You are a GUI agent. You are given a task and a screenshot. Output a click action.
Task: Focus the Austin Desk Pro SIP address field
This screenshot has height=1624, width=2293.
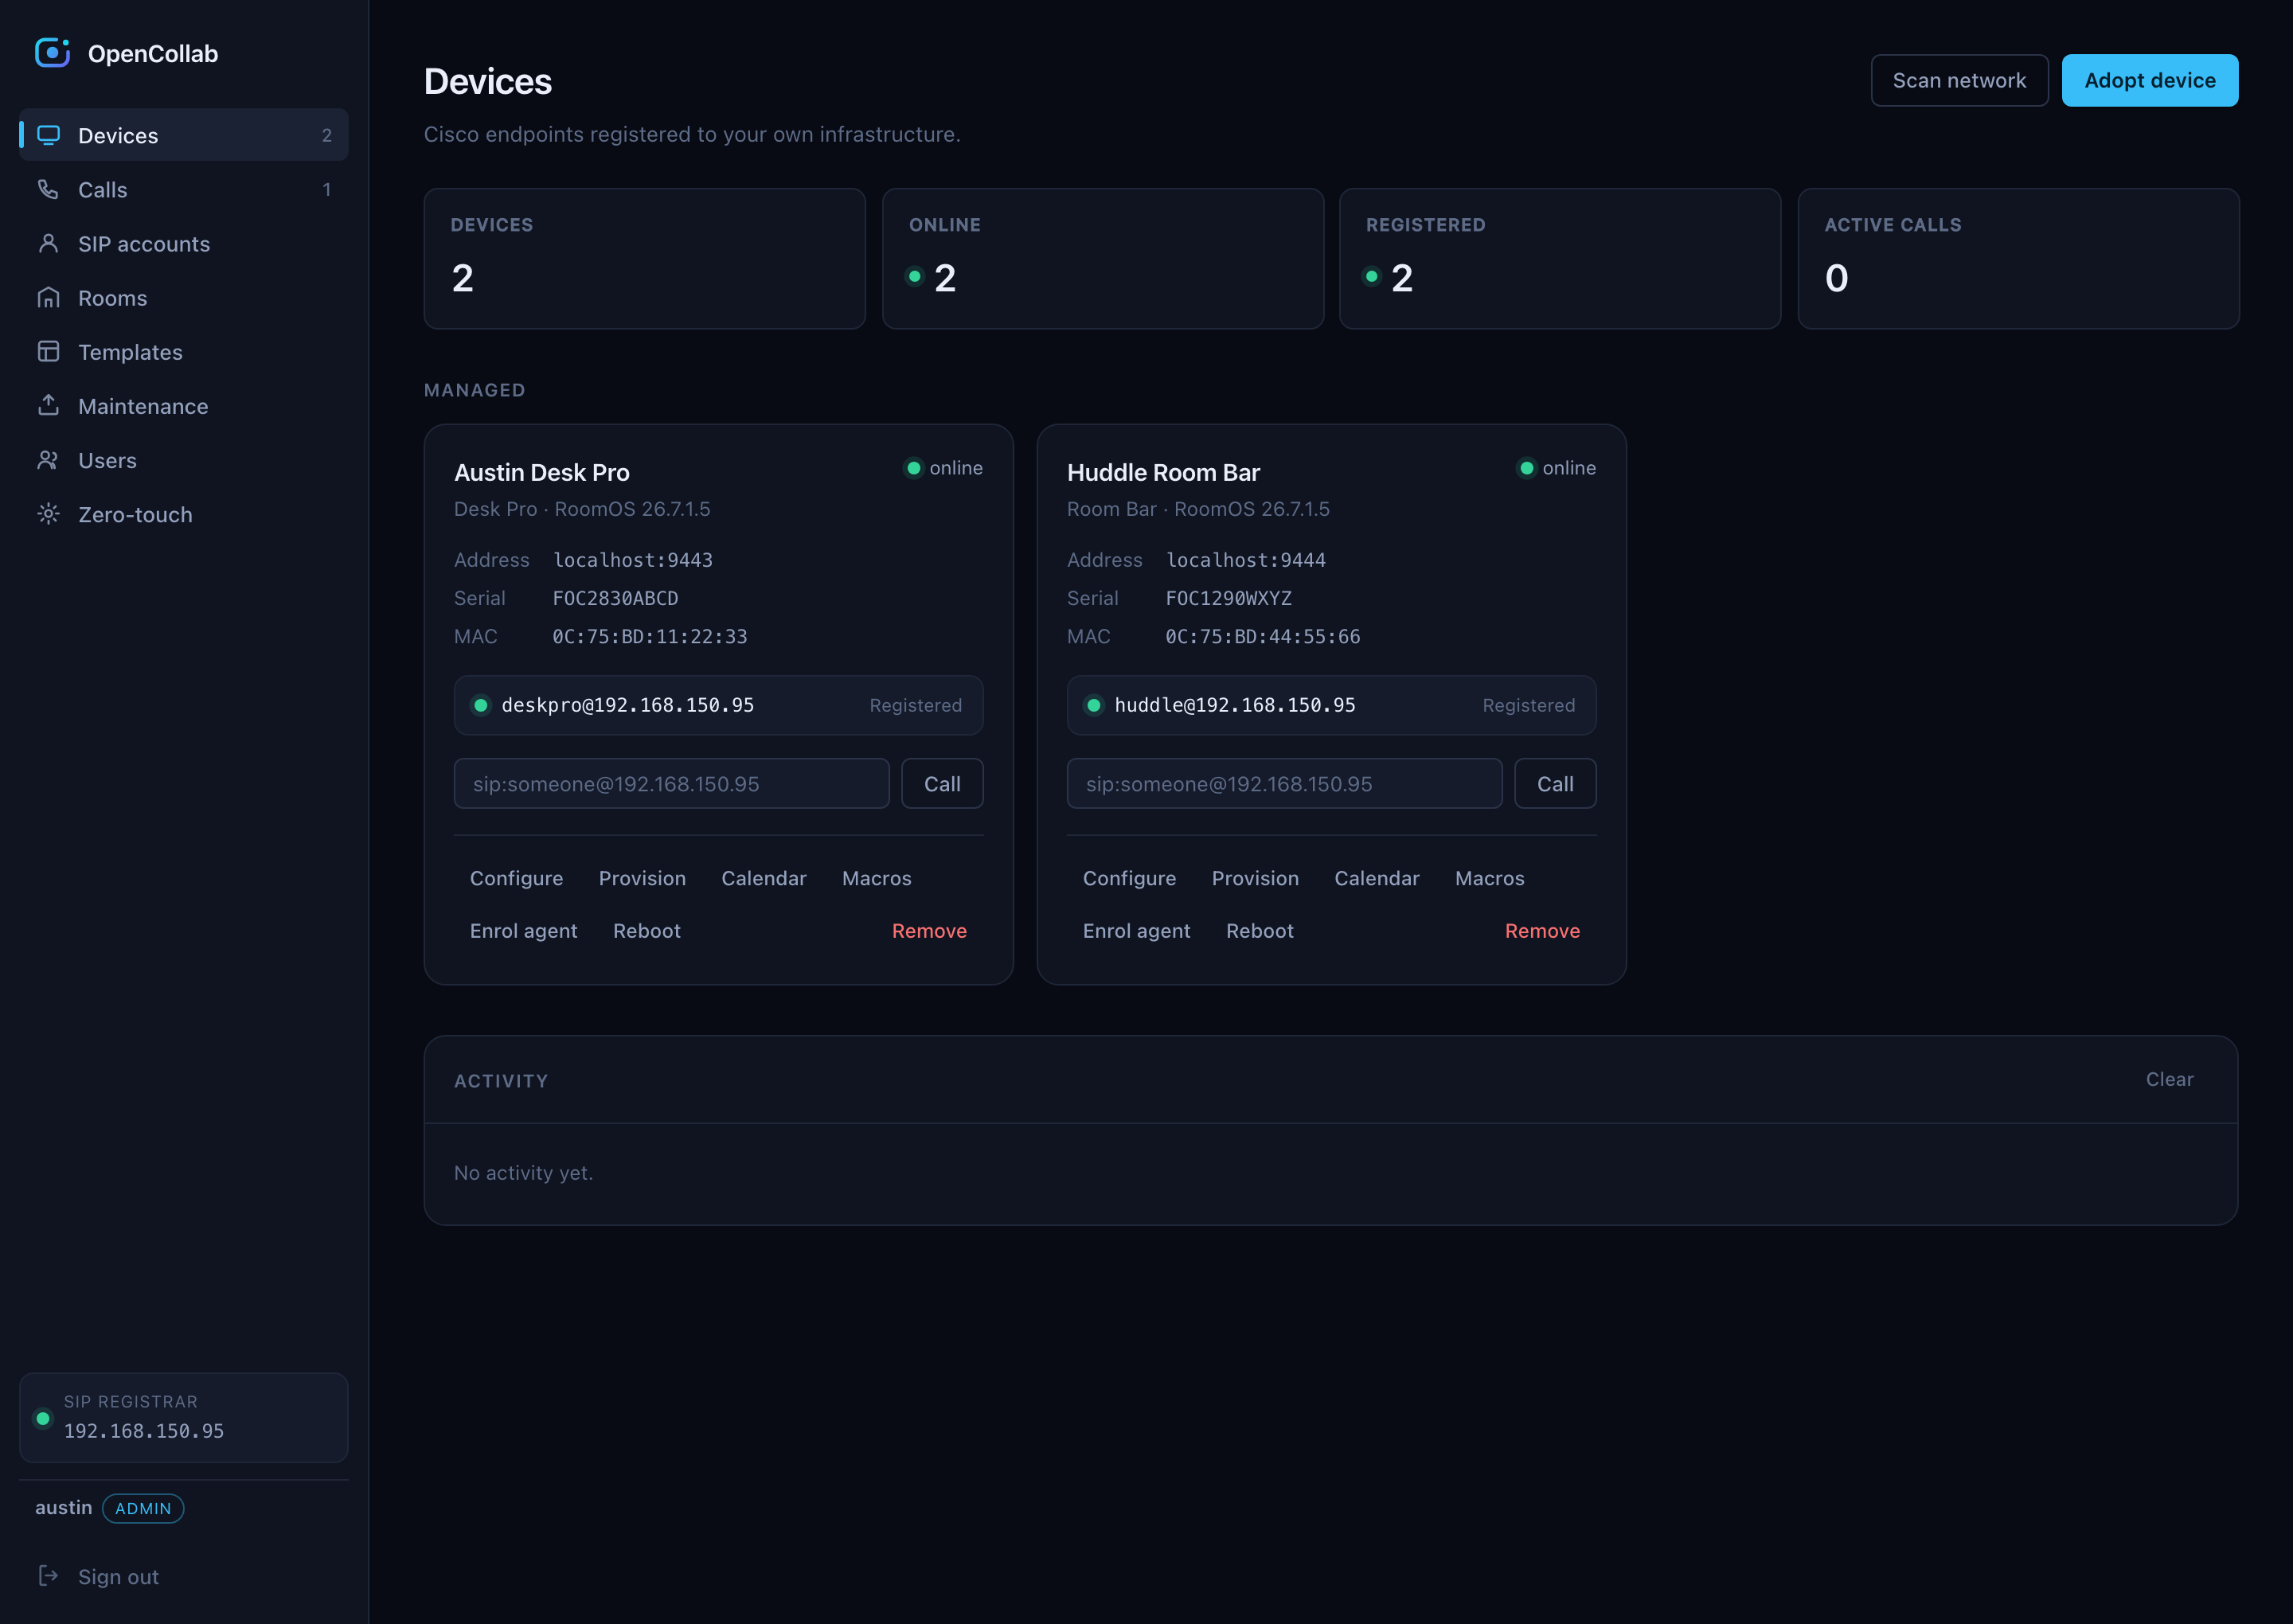pyautogui.click(x=671, y=783)
